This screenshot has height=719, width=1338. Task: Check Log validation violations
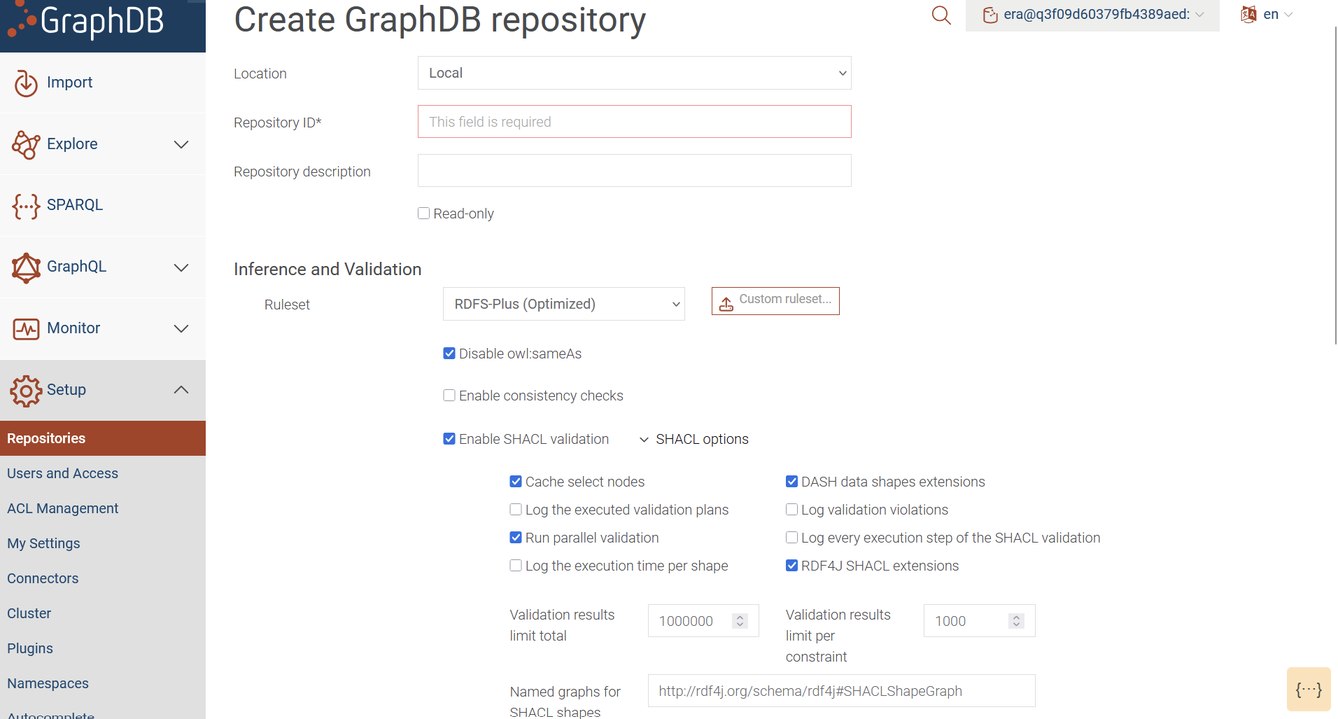[x=792, y=509]
